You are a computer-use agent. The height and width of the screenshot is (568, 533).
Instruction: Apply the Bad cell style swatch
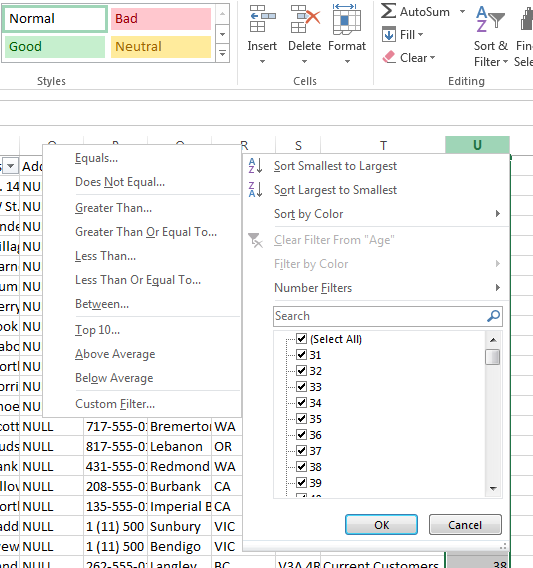click(x=161, y=18)
